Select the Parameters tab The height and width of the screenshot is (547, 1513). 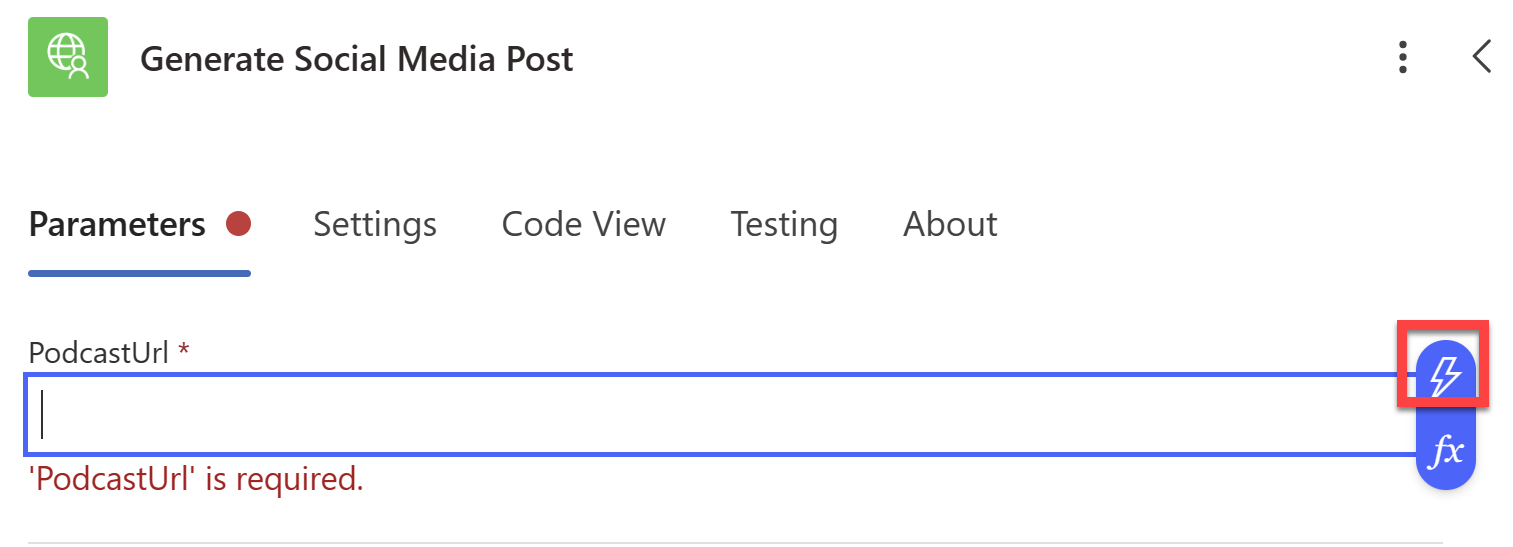pos(117,224)
